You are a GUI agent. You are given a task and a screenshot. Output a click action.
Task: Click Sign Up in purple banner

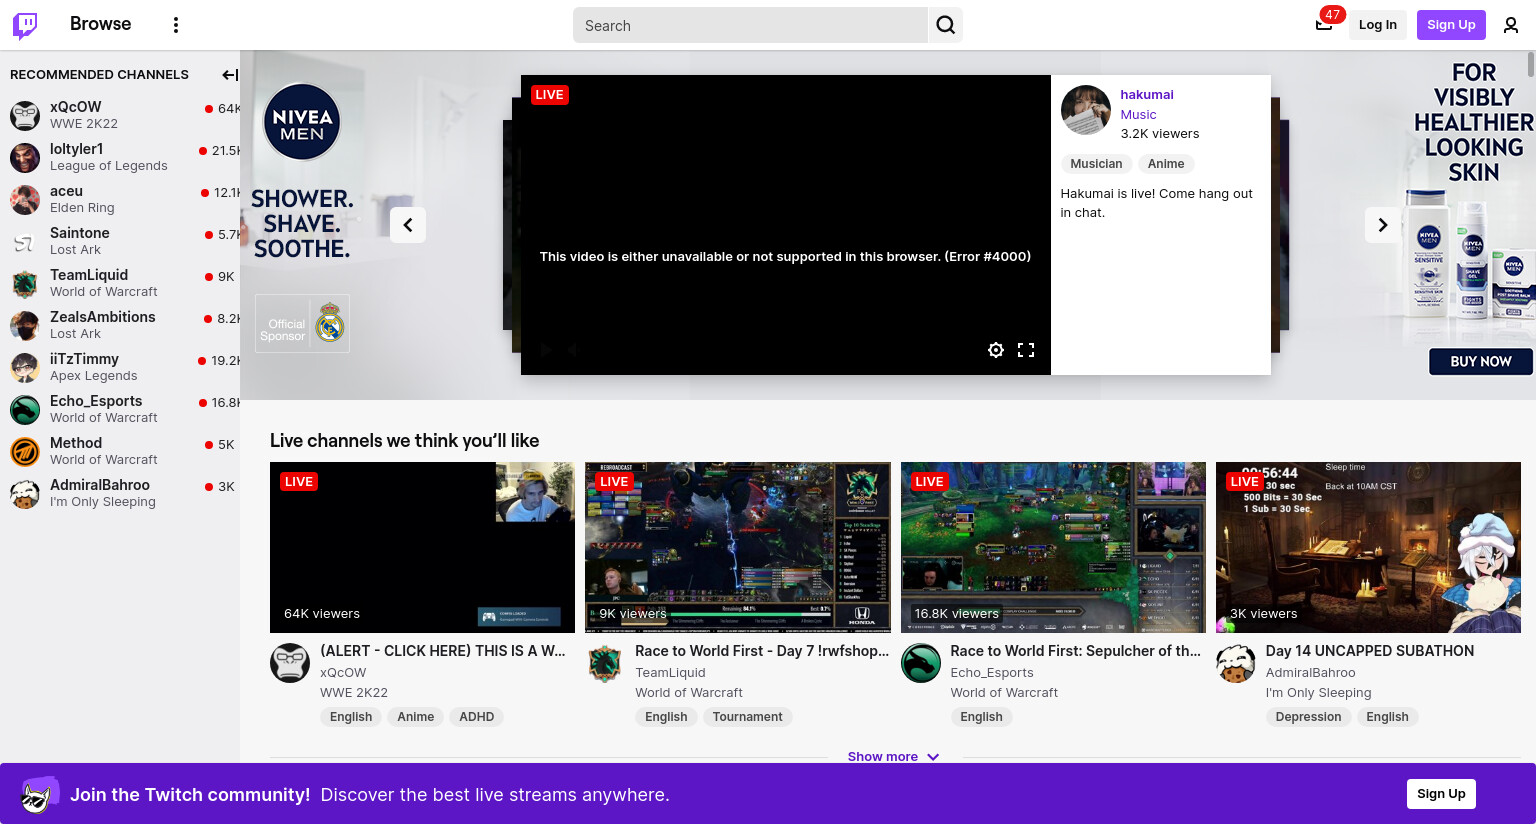click(x=1441, y=794)
